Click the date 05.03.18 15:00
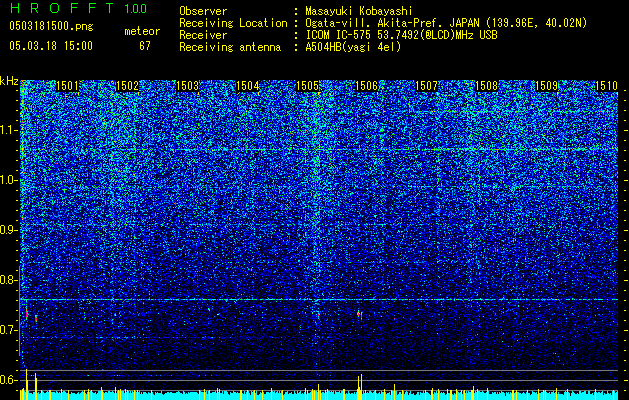 point(51,45)
